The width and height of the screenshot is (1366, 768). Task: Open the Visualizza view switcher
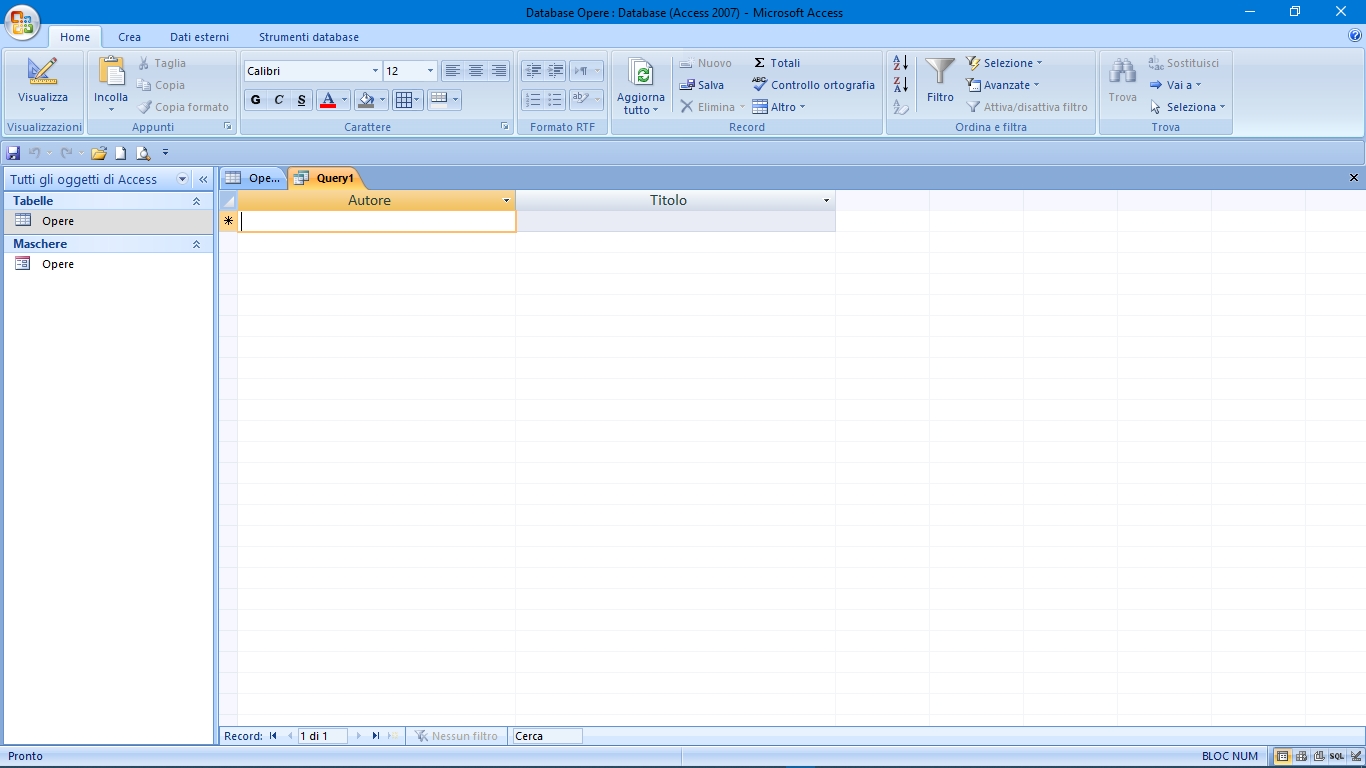coord(43,84)
